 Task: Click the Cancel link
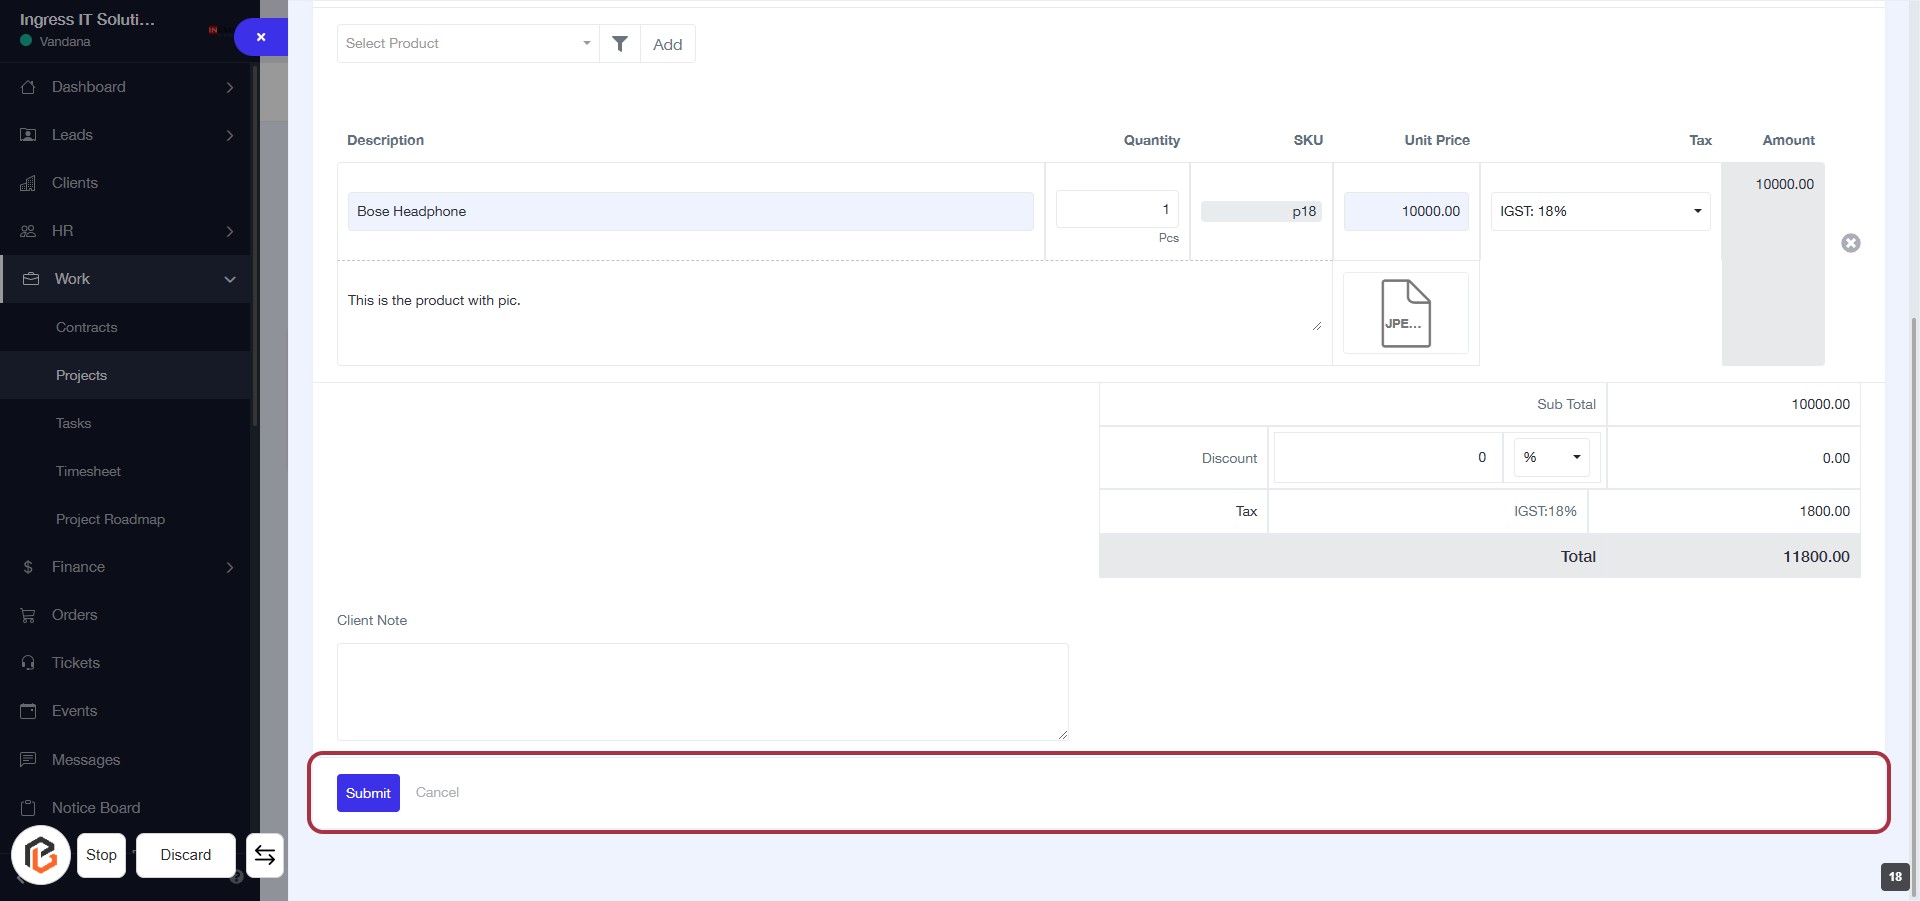[x=437, y=792]
